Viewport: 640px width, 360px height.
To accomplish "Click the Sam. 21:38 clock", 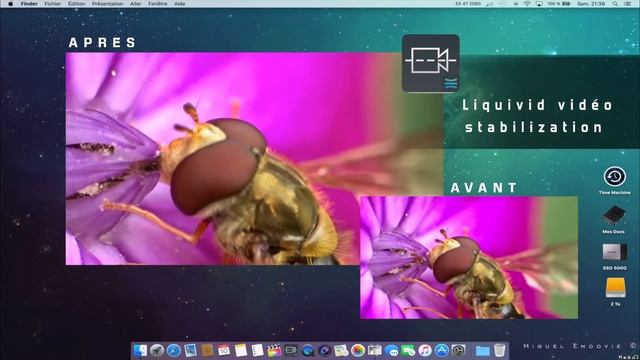I will (x=591, y=4).
